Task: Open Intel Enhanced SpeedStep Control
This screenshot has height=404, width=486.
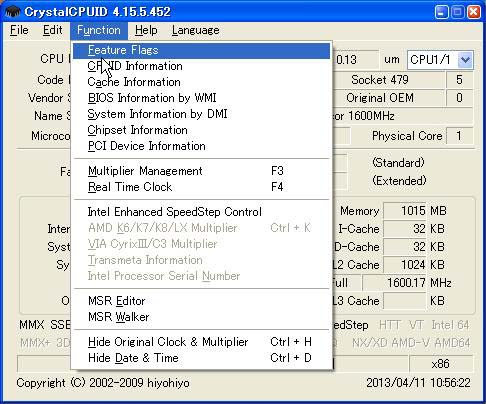Action: click(x=201, y=212)
